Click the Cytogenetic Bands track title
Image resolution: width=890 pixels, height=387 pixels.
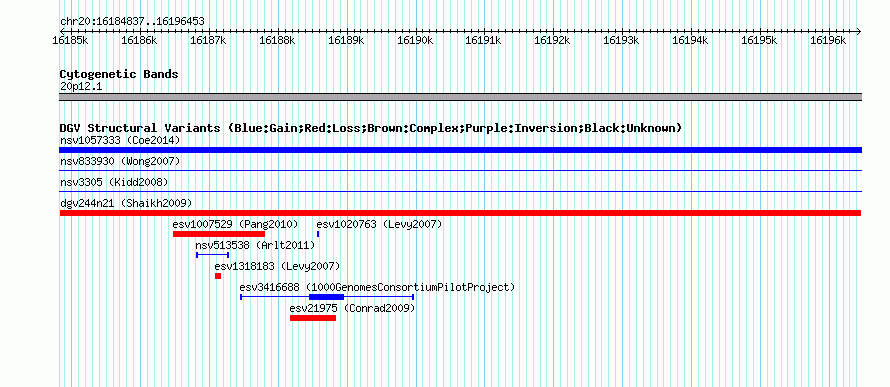click(x=119, y=74)
